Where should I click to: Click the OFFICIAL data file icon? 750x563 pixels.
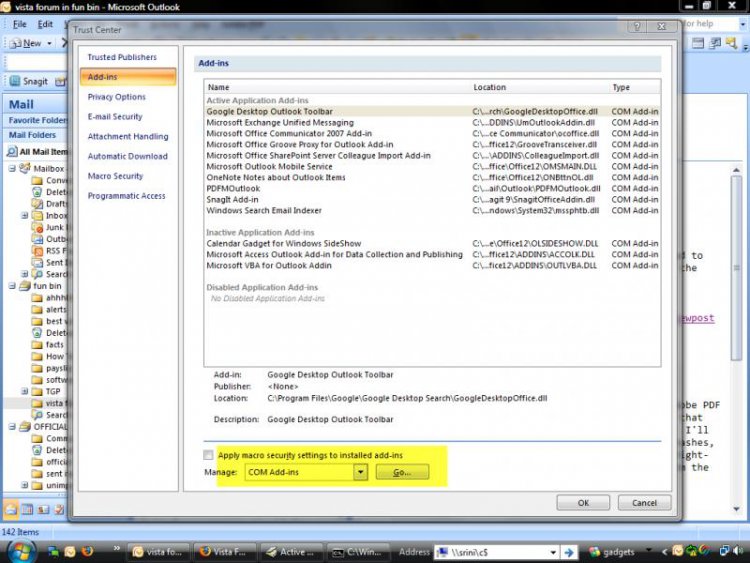pos(25,427)
